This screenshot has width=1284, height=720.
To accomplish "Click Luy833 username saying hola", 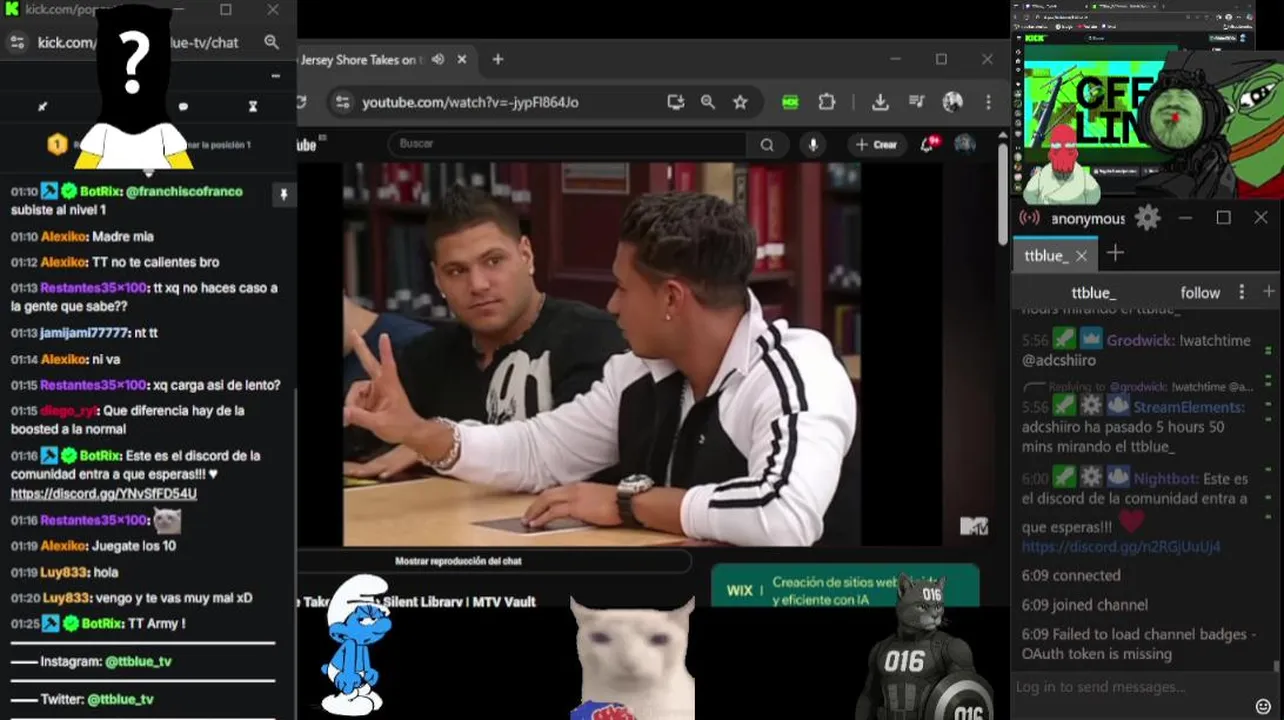I will [x=65, y=572].
